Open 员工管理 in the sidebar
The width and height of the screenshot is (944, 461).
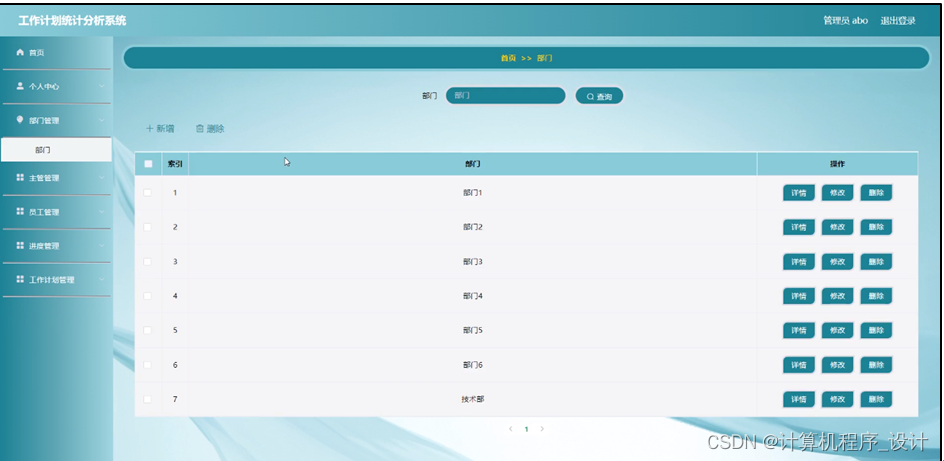57,212
